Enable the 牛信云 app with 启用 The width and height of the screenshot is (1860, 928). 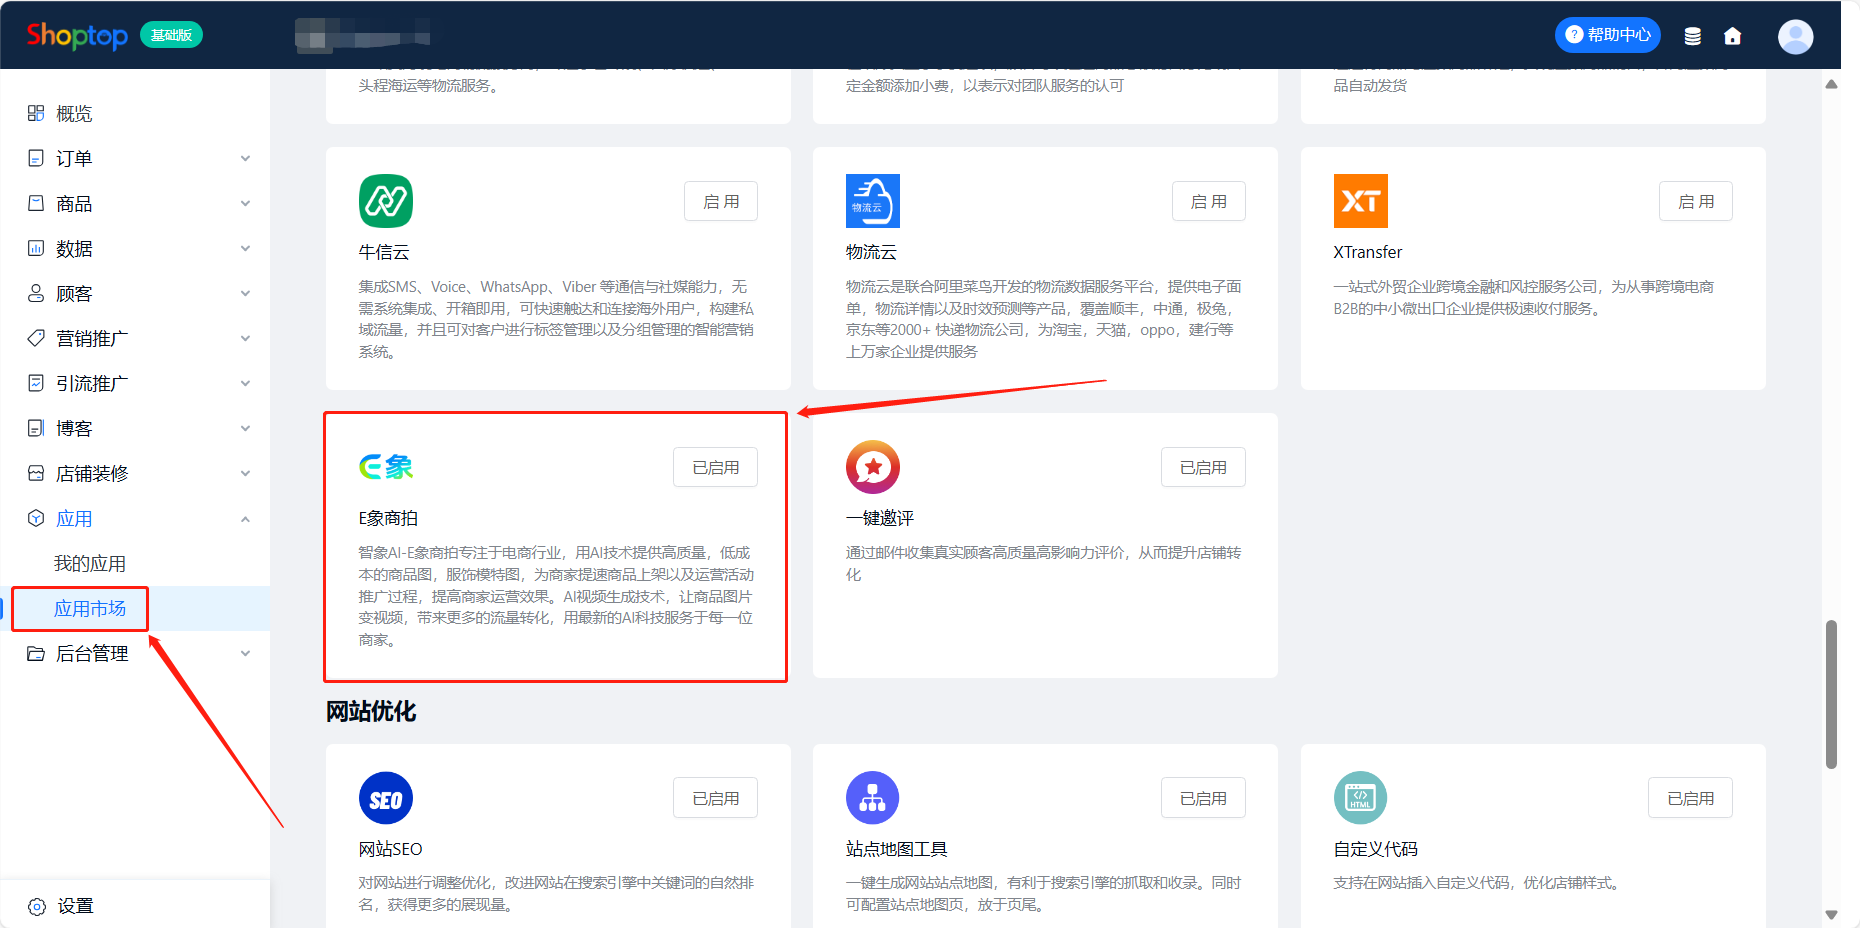coord(720,201)
